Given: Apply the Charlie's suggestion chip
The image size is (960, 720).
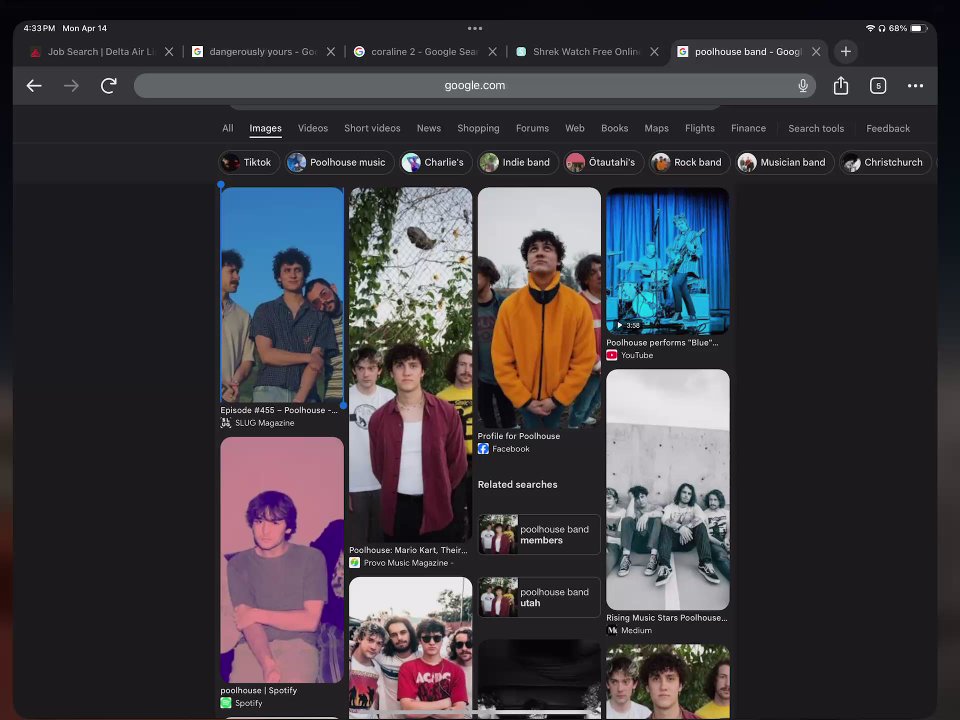Looking at the screenshot, I should (436, 162).
